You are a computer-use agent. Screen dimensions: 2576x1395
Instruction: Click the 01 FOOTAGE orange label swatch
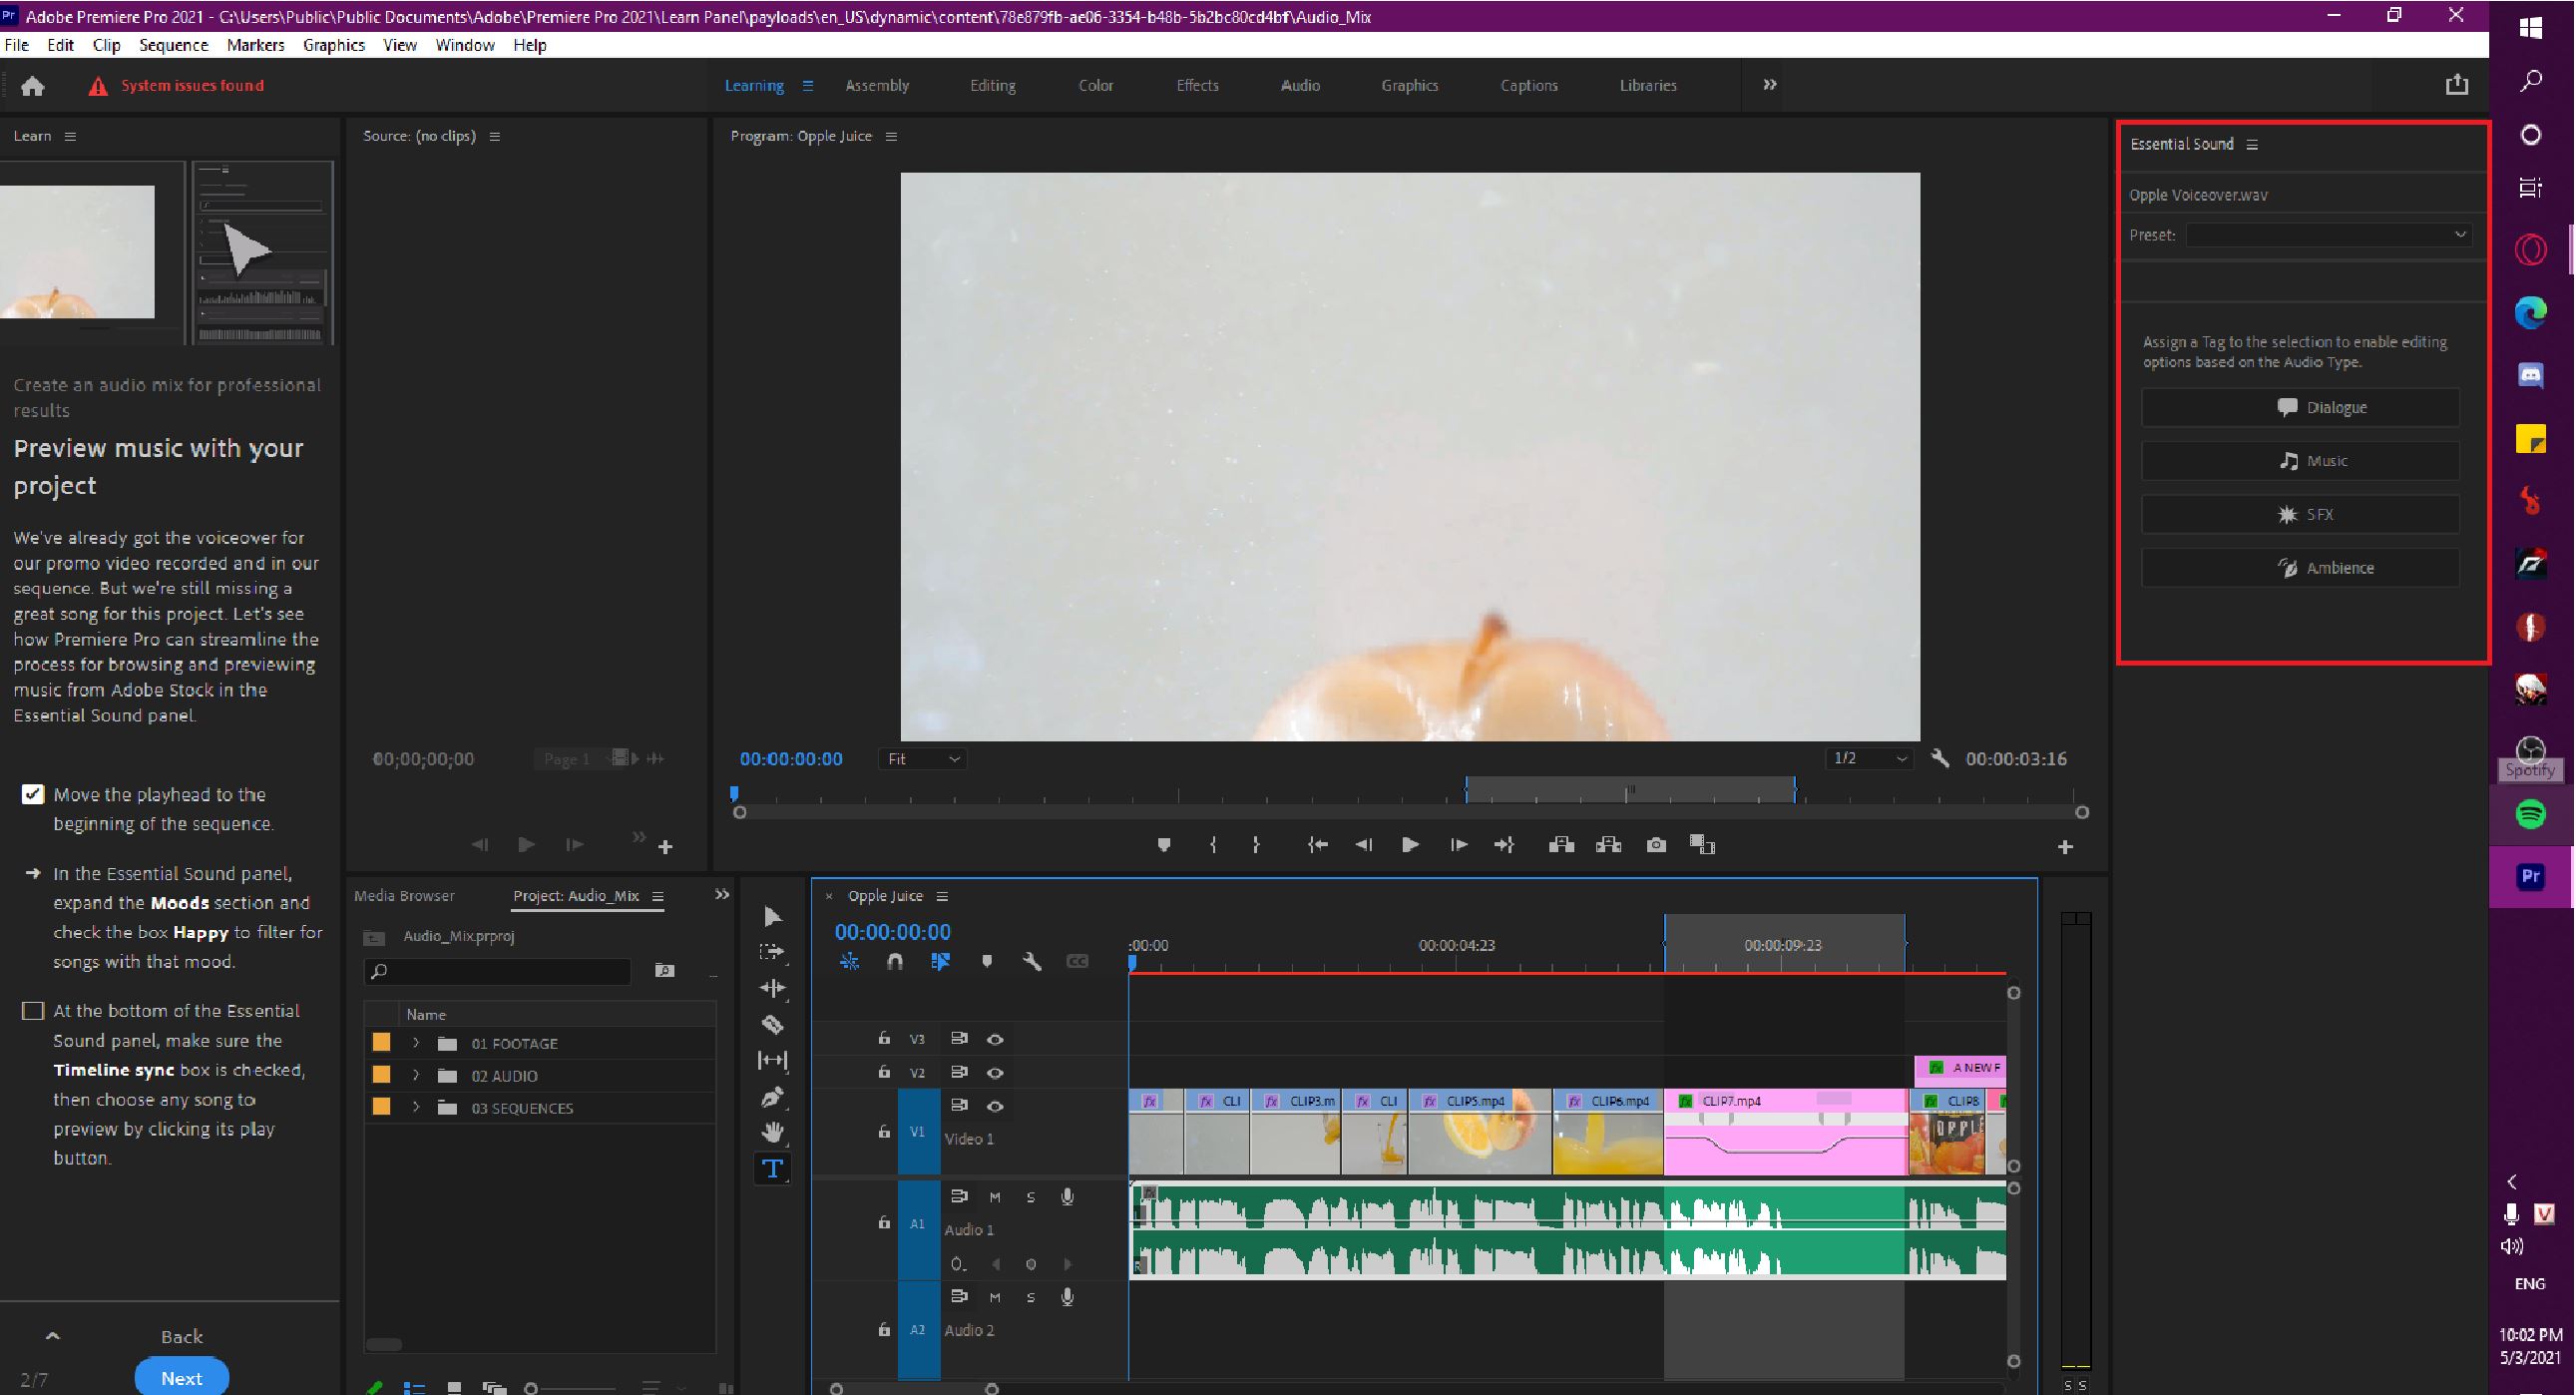coord(381,1043)
